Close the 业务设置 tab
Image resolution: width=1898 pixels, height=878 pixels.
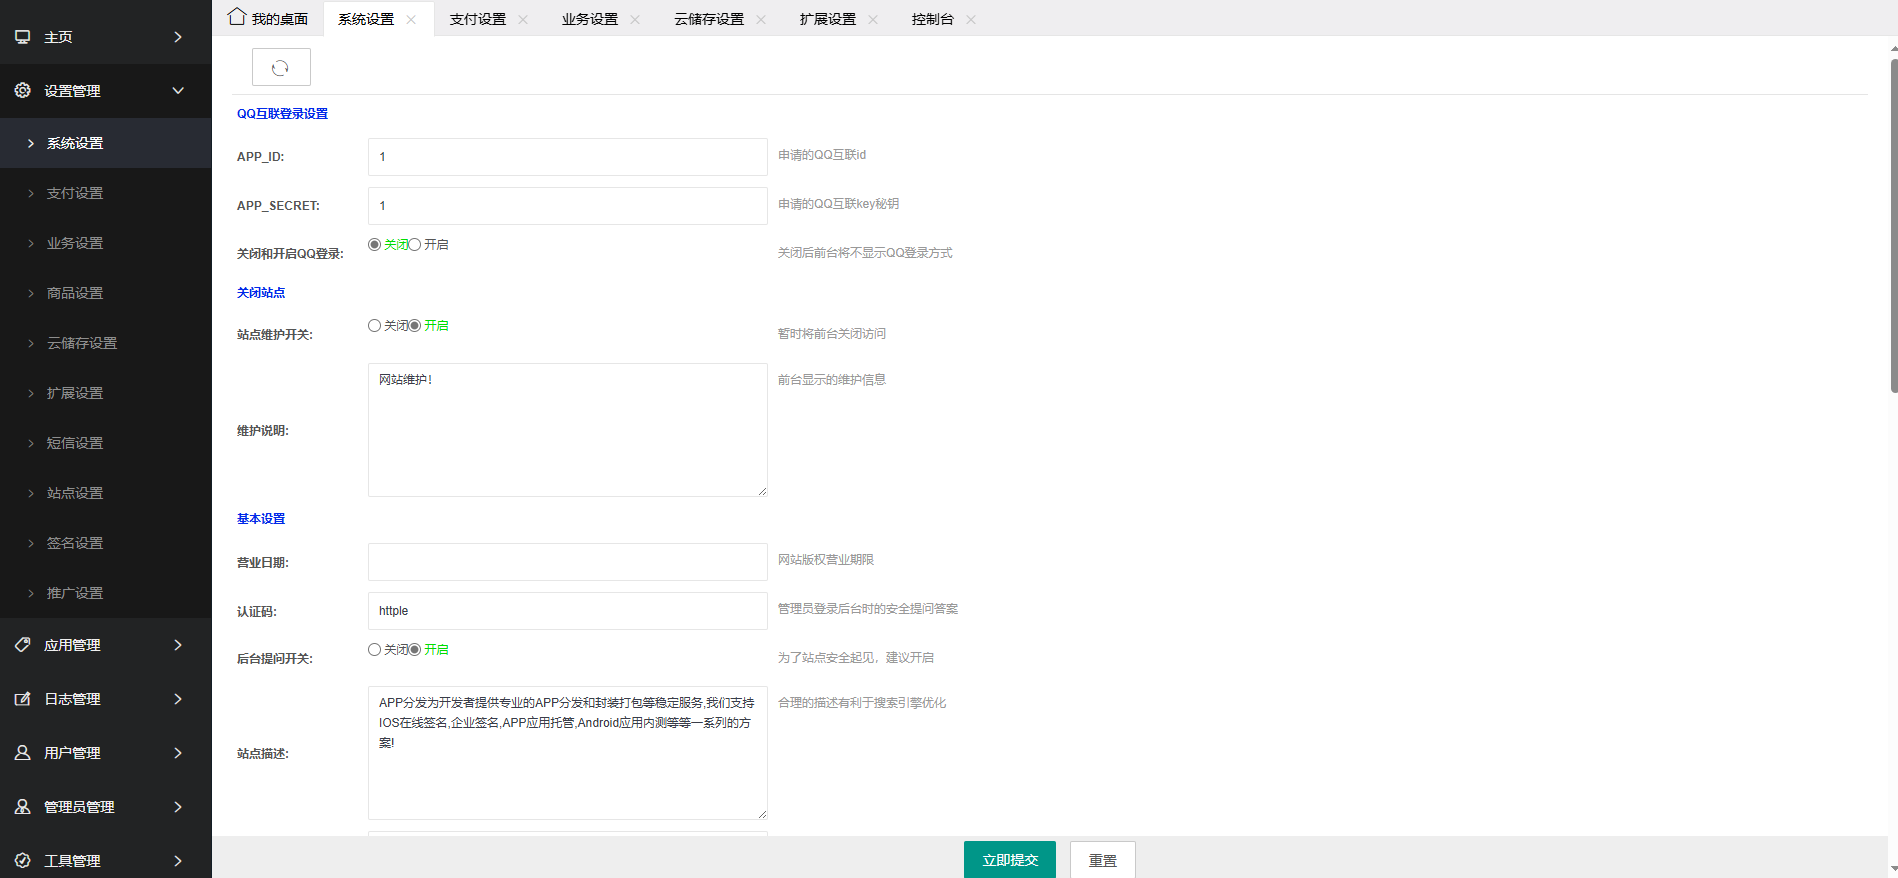[635, 20]
